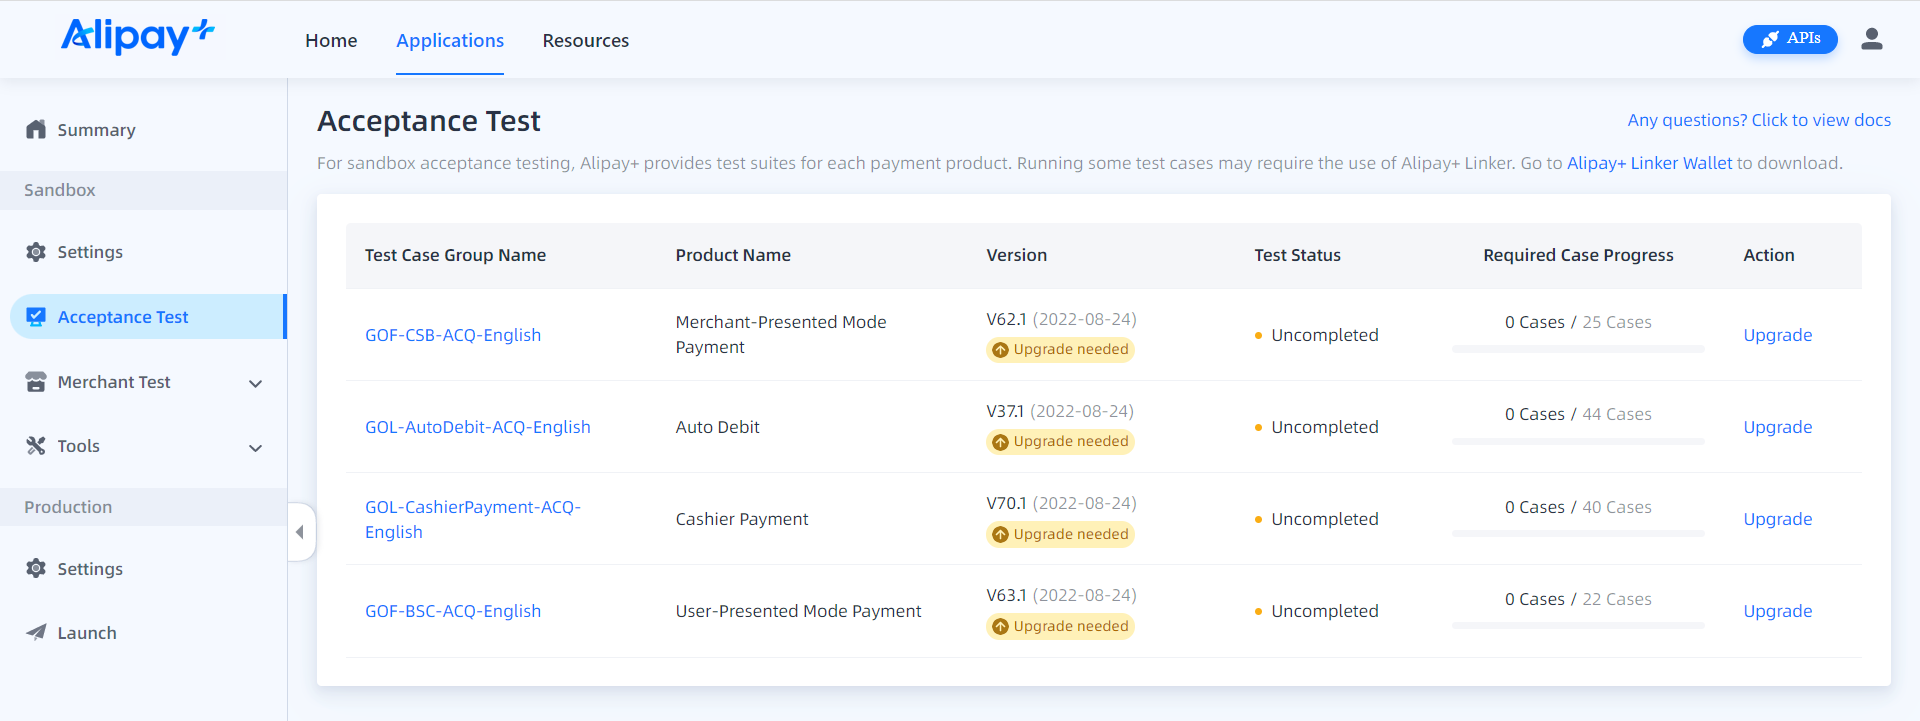1920x721 pixels.
Task: Click the Production Settings gear icon
Action: [36, 569]
